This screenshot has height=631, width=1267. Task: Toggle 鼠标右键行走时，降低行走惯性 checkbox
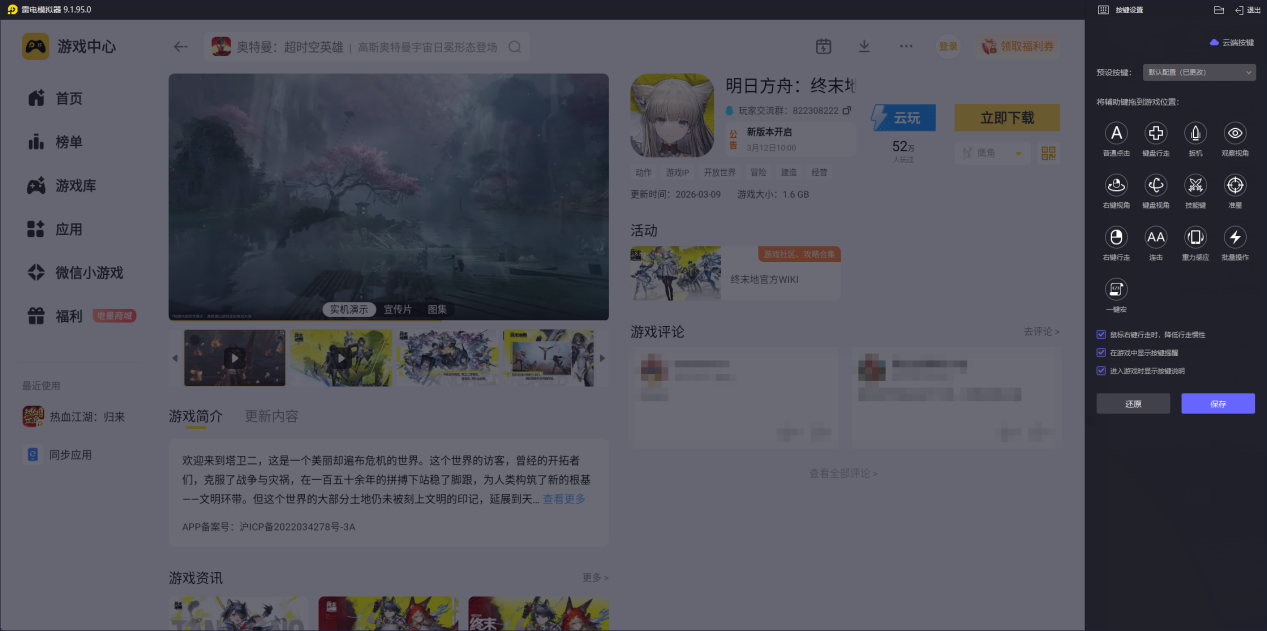[x=1101, y=335]
